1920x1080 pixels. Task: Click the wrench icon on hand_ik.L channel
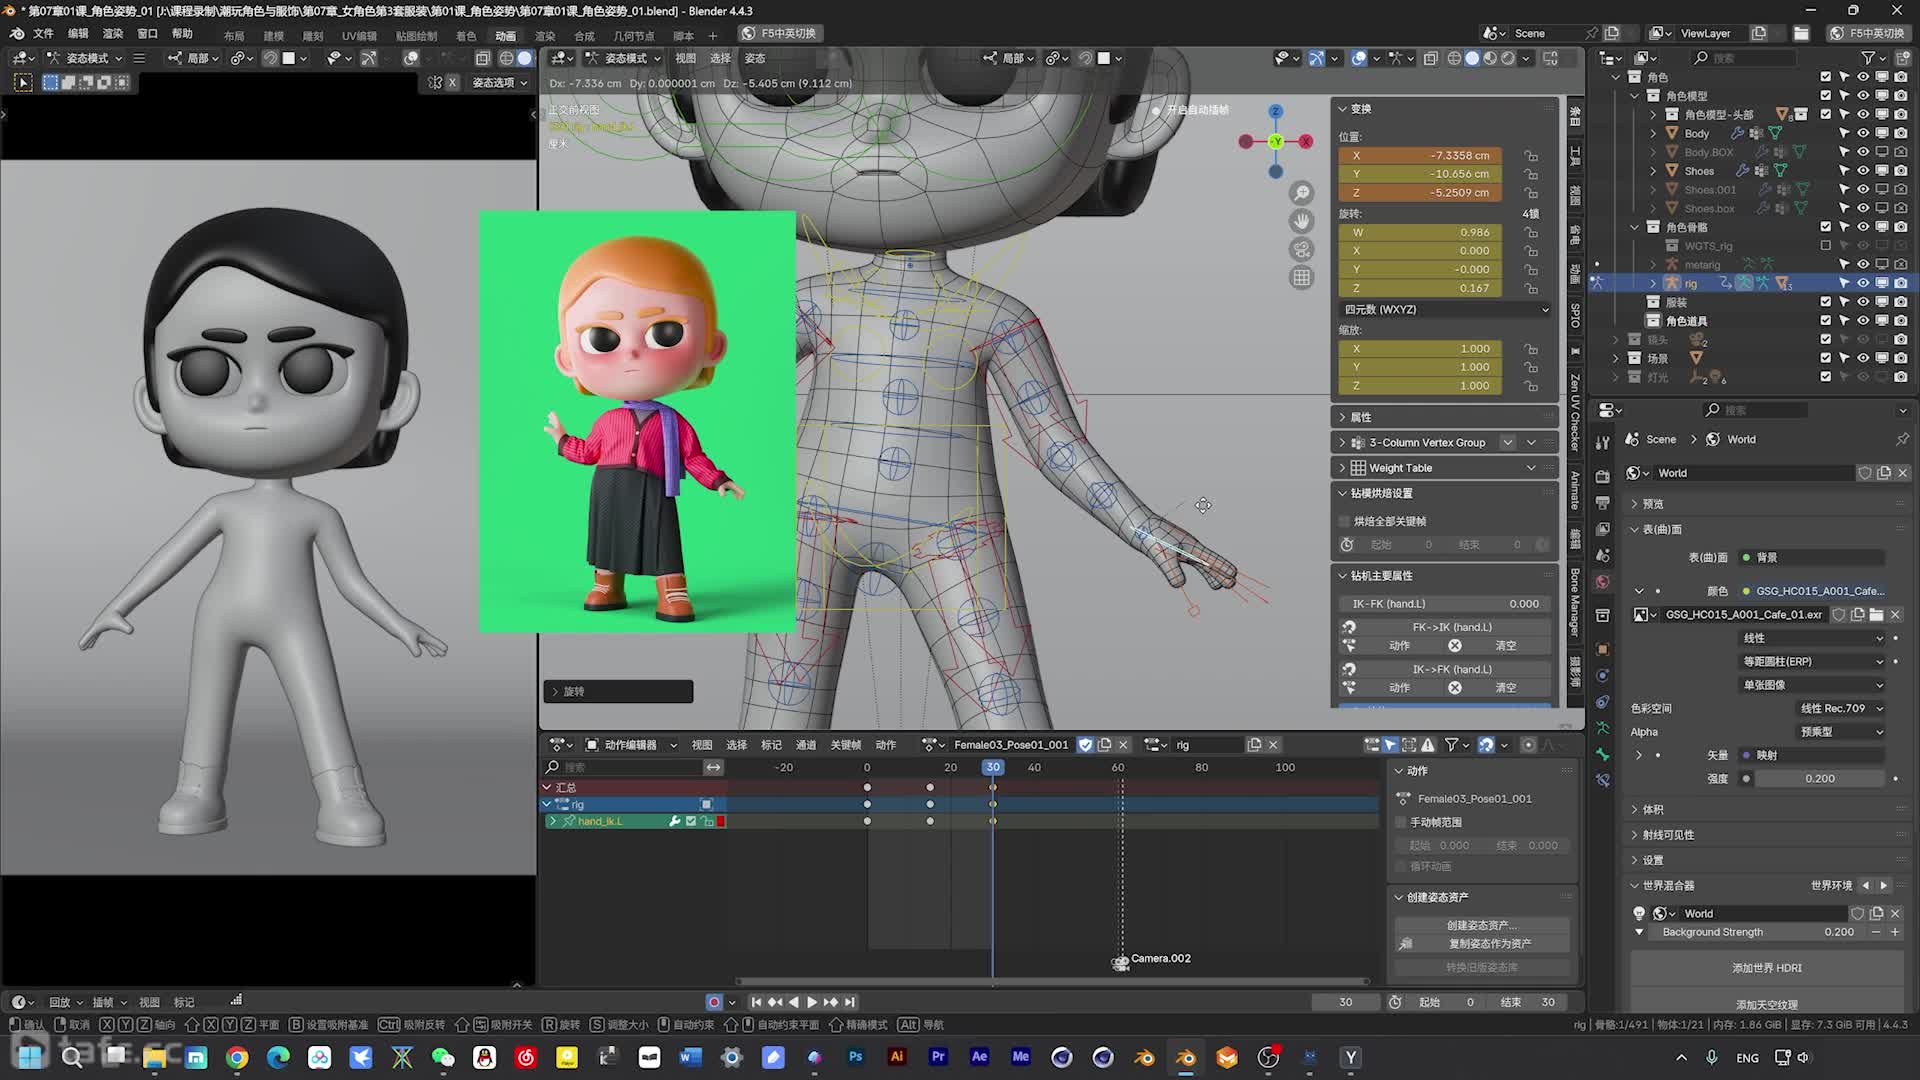click(x=674, y=821)
